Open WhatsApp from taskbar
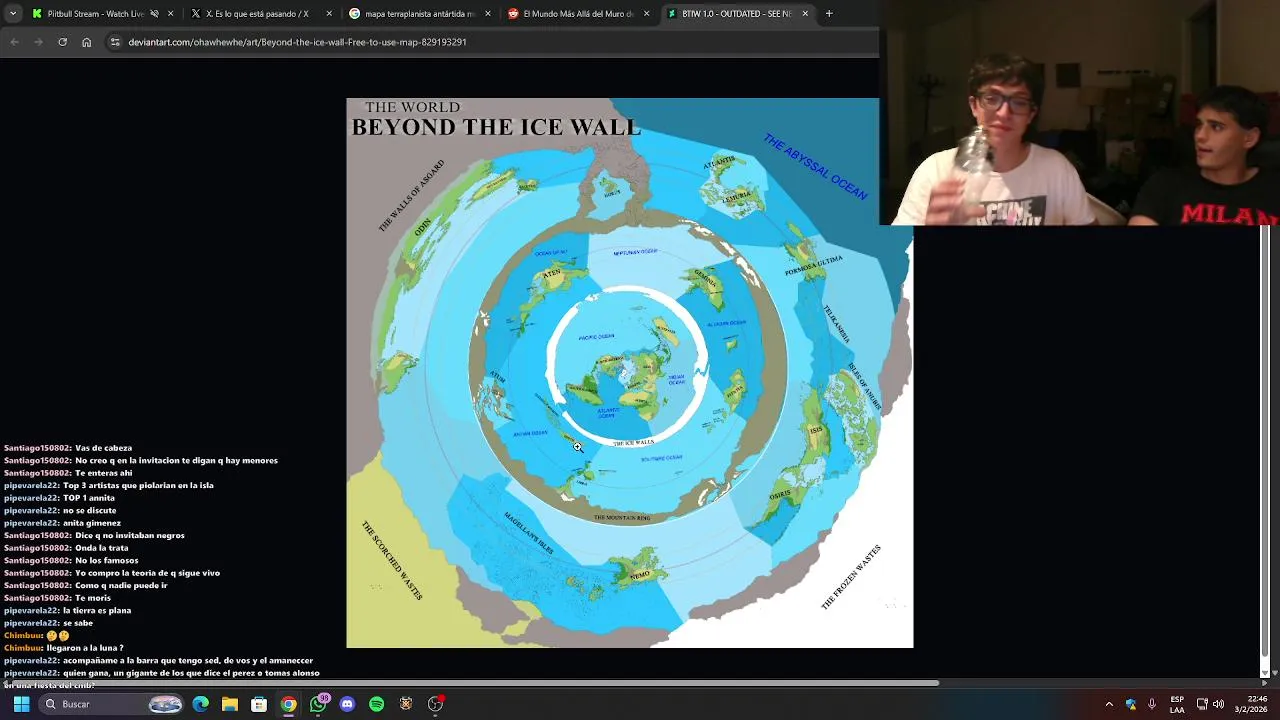This screenshot has width=1280, height=720. (x=318, y=704)
